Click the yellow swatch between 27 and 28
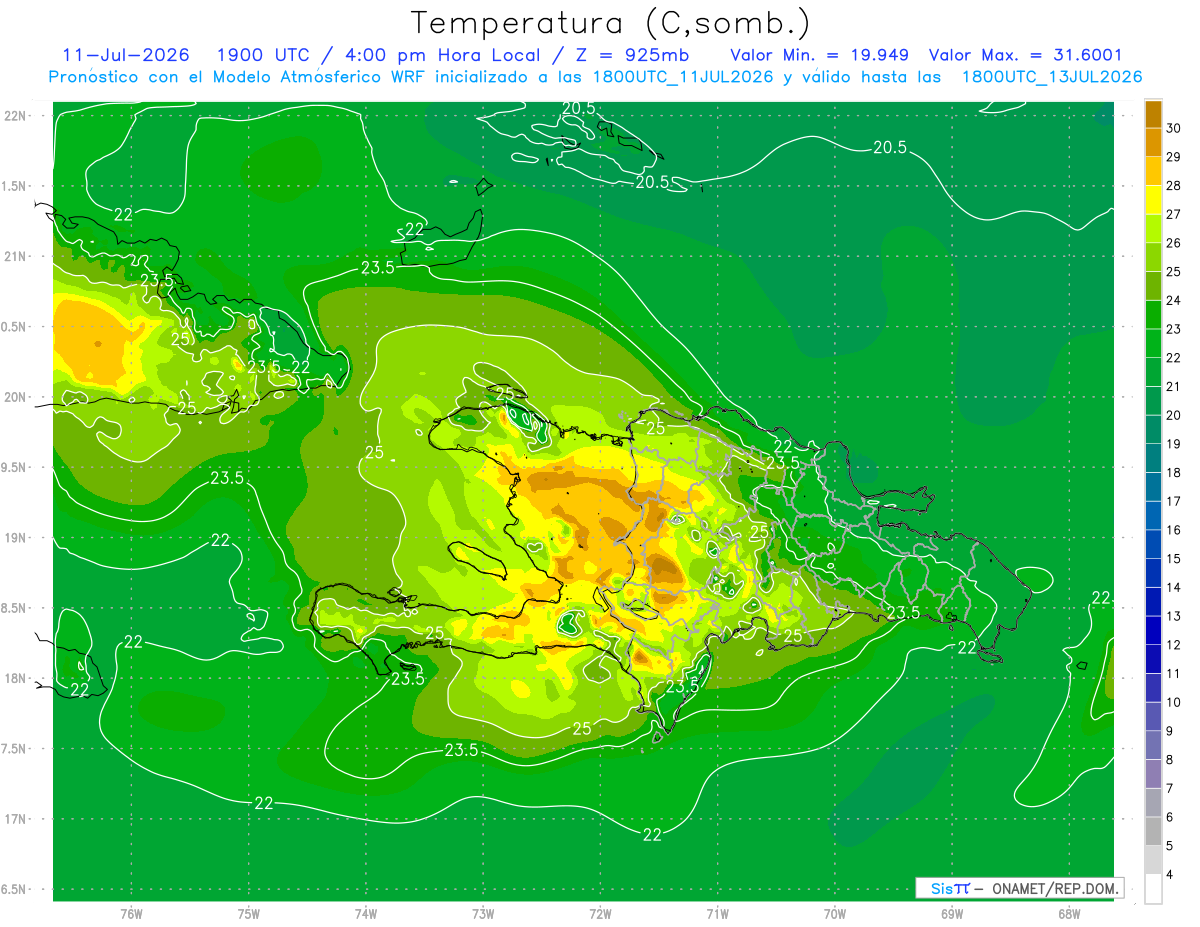The width and height of the screenshot is (1200, 927). pyautogui.click(x=1153, y=200)
